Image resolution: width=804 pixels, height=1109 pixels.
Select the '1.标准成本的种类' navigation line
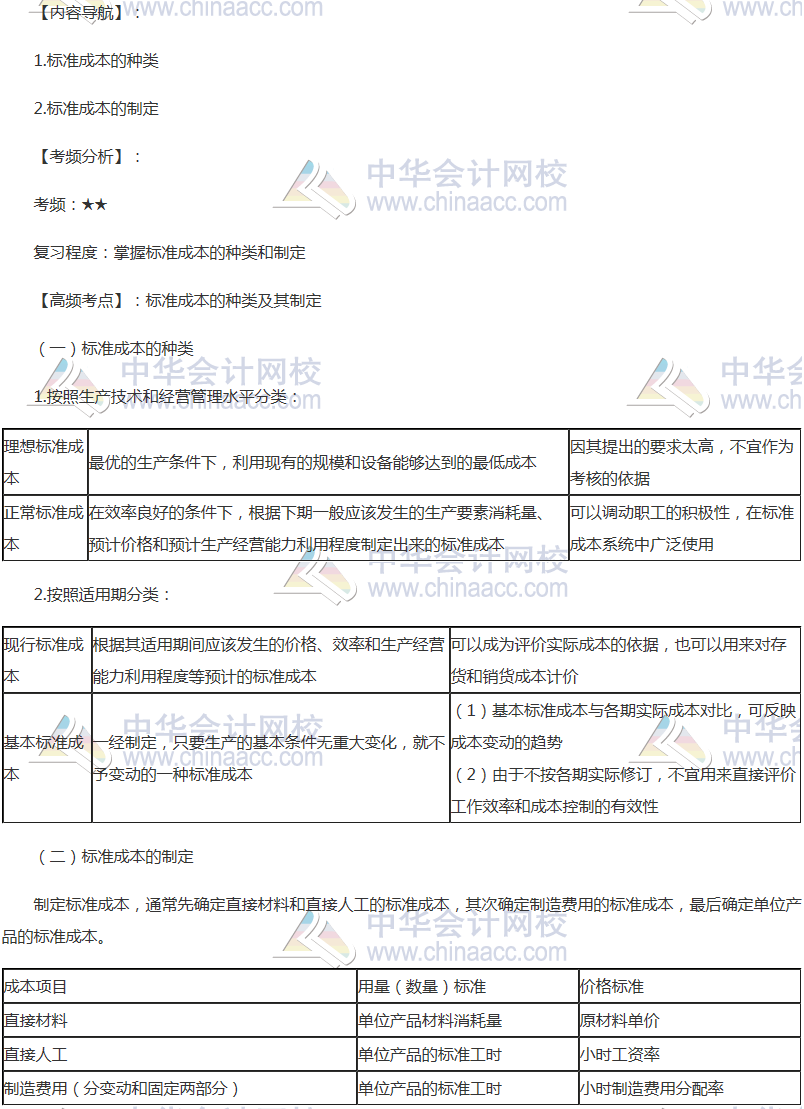(x=96, y=60)
